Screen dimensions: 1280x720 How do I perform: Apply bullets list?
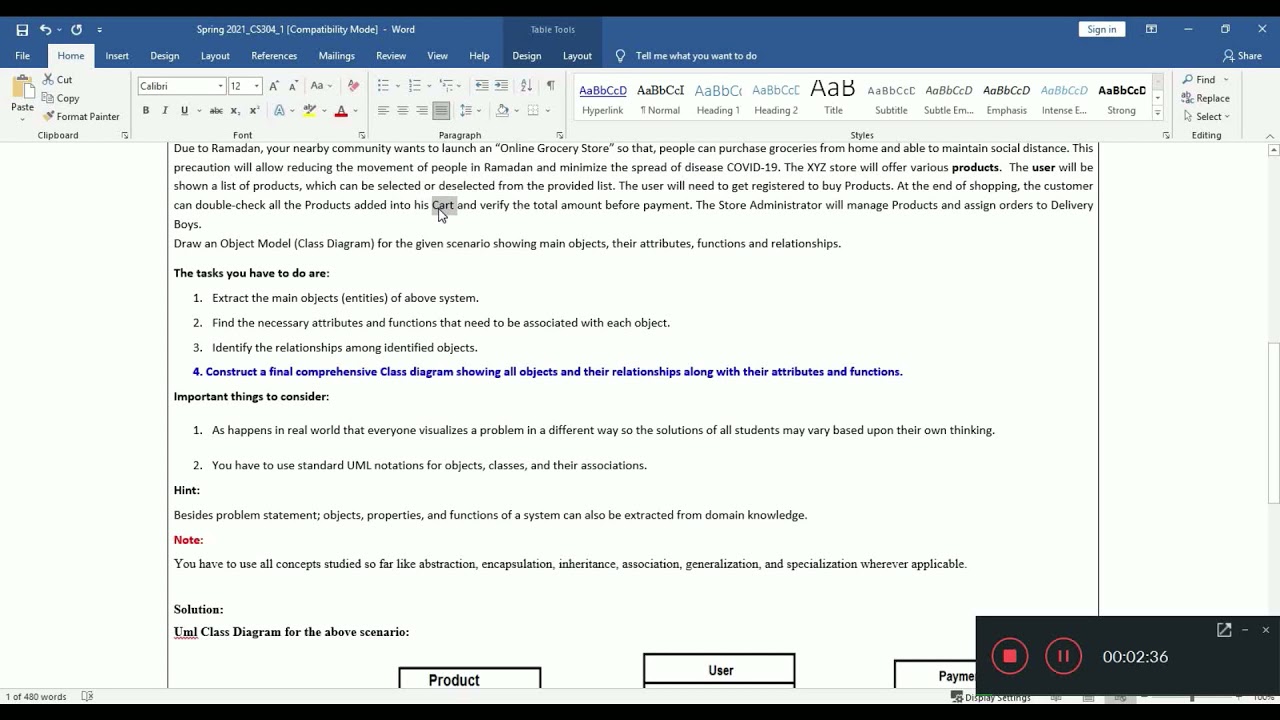click(x=384, y=86)
